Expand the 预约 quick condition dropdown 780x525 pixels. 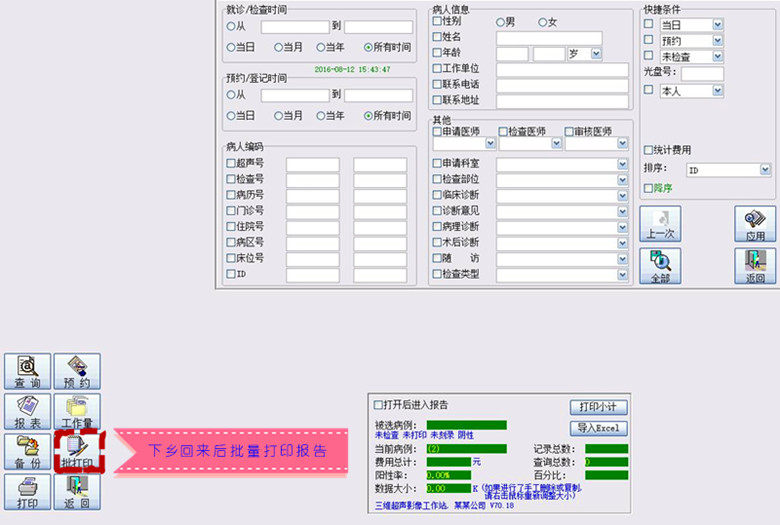click(717, 40)
